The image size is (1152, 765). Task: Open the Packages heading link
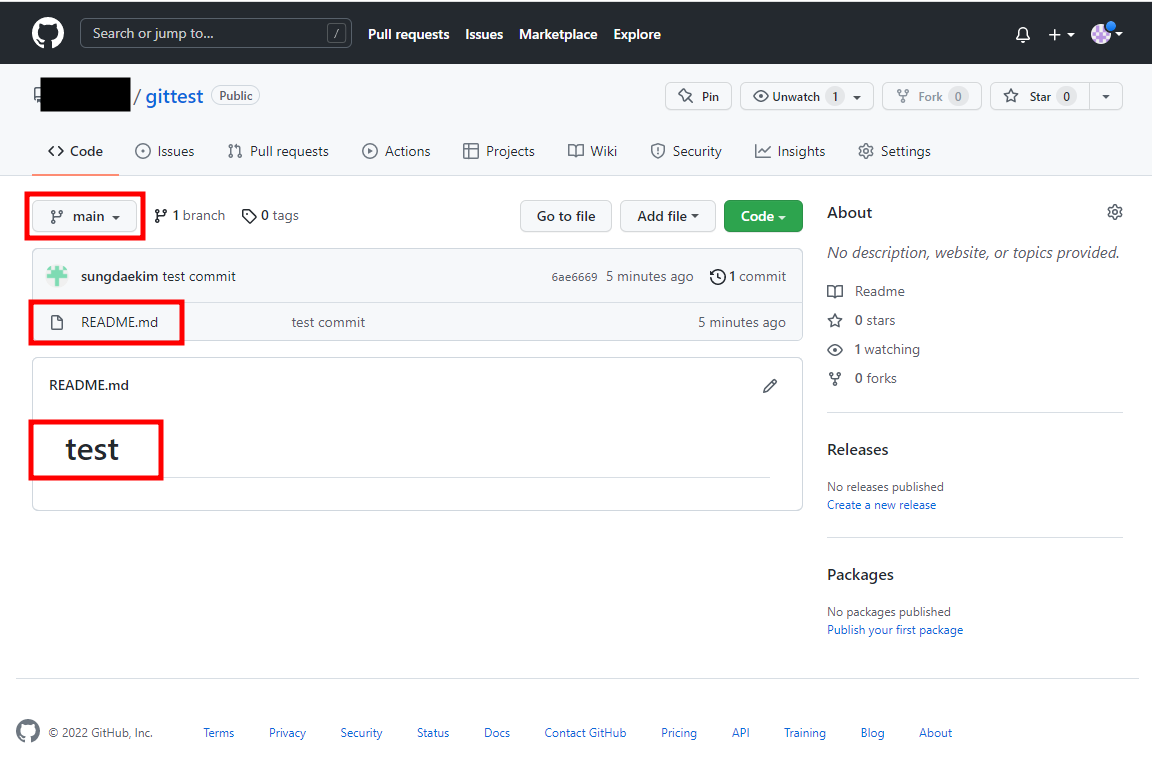[860, 575]
